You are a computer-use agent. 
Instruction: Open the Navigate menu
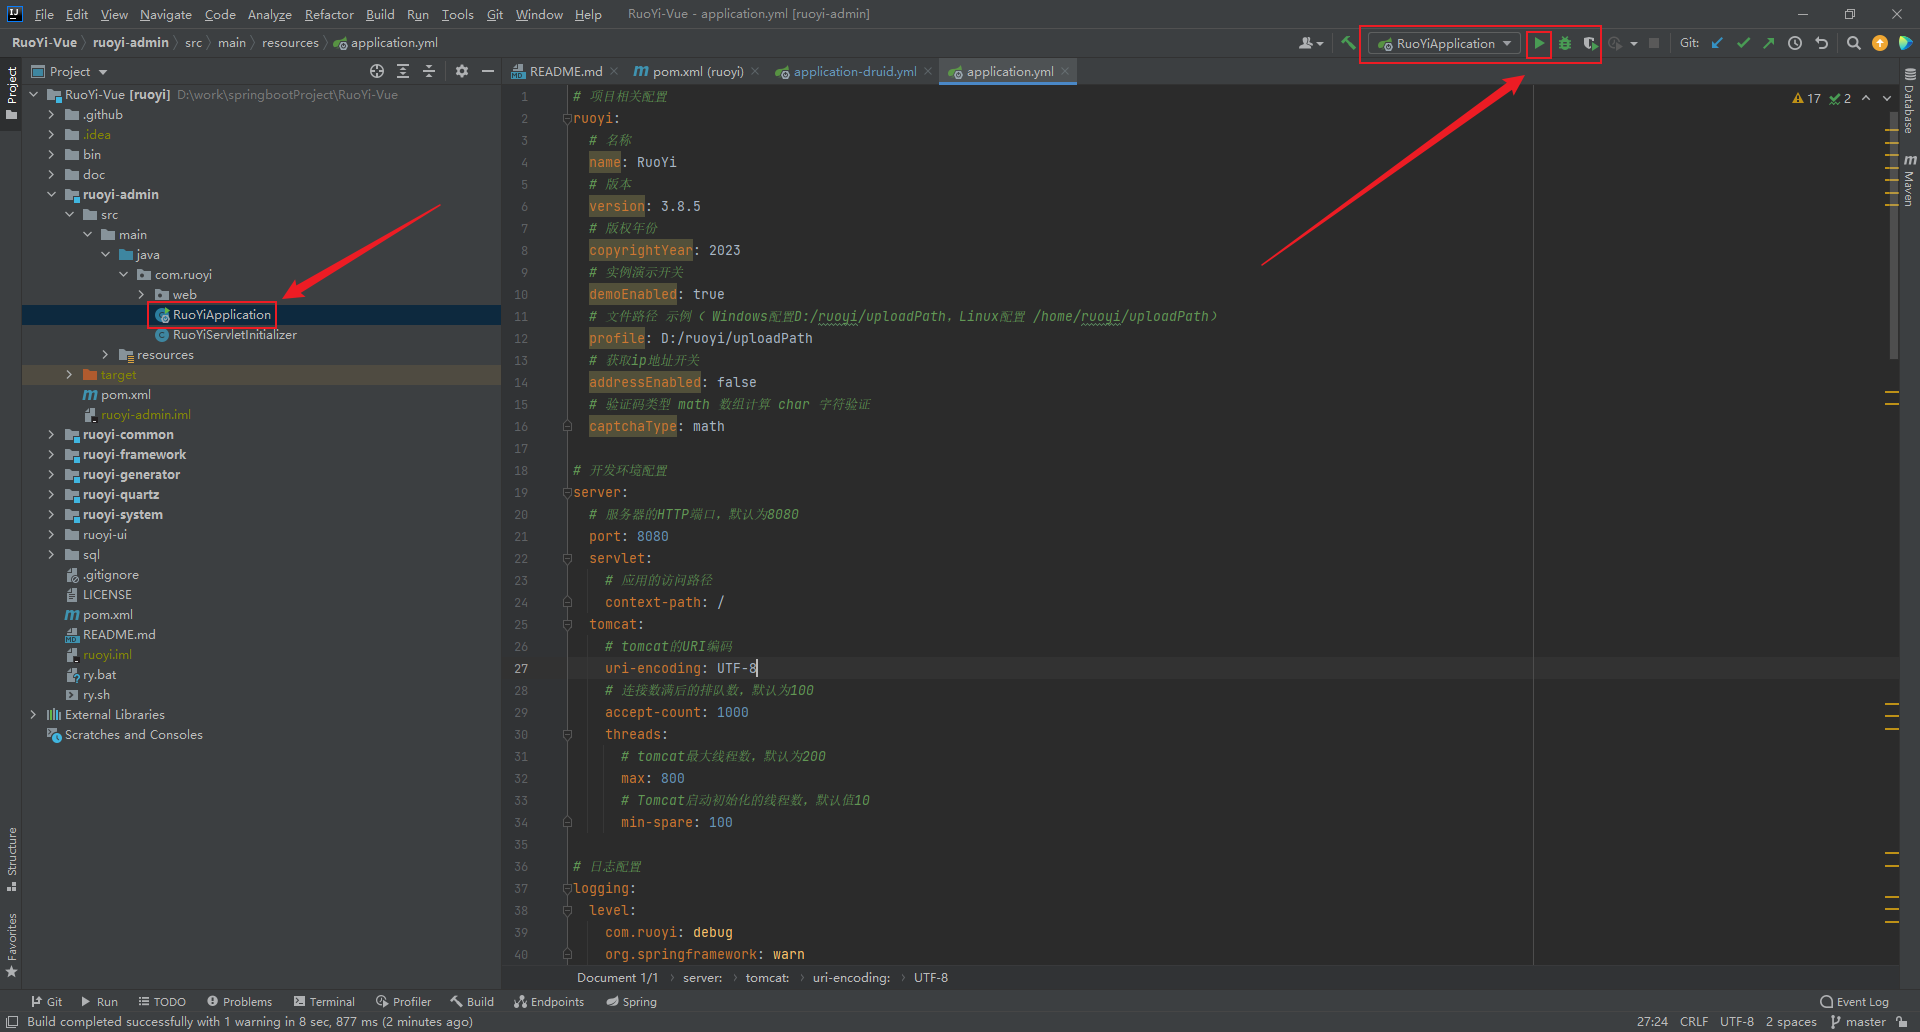click(166, 14)
